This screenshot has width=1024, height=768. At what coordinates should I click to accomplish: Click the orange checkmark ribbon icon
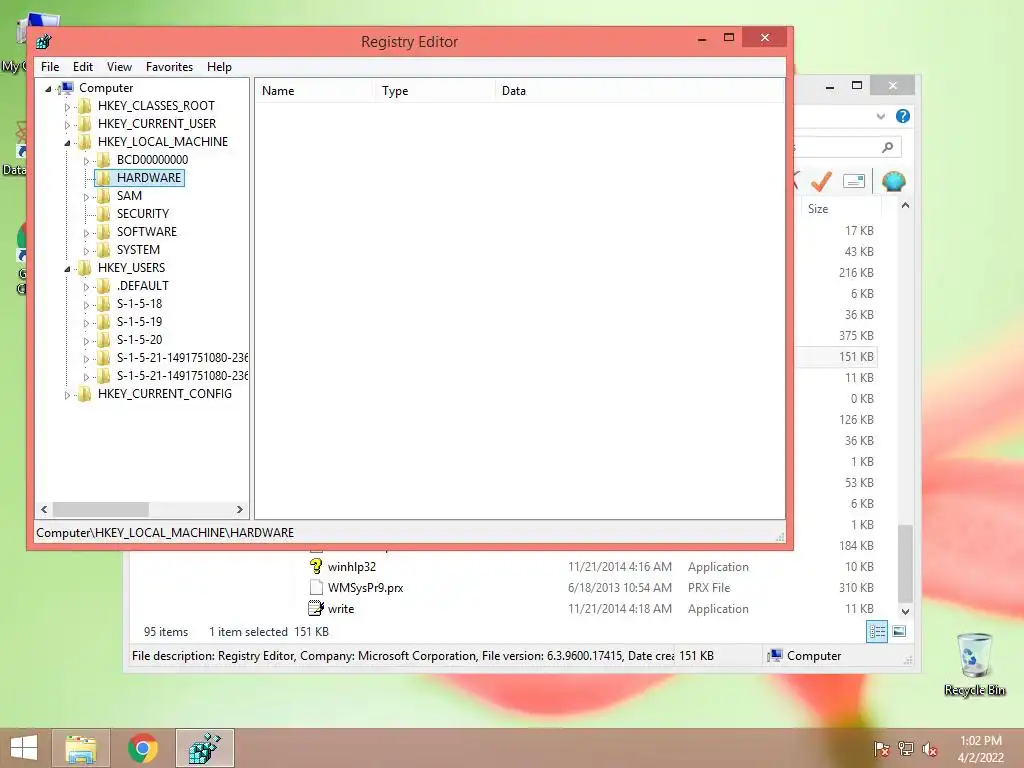821,182
